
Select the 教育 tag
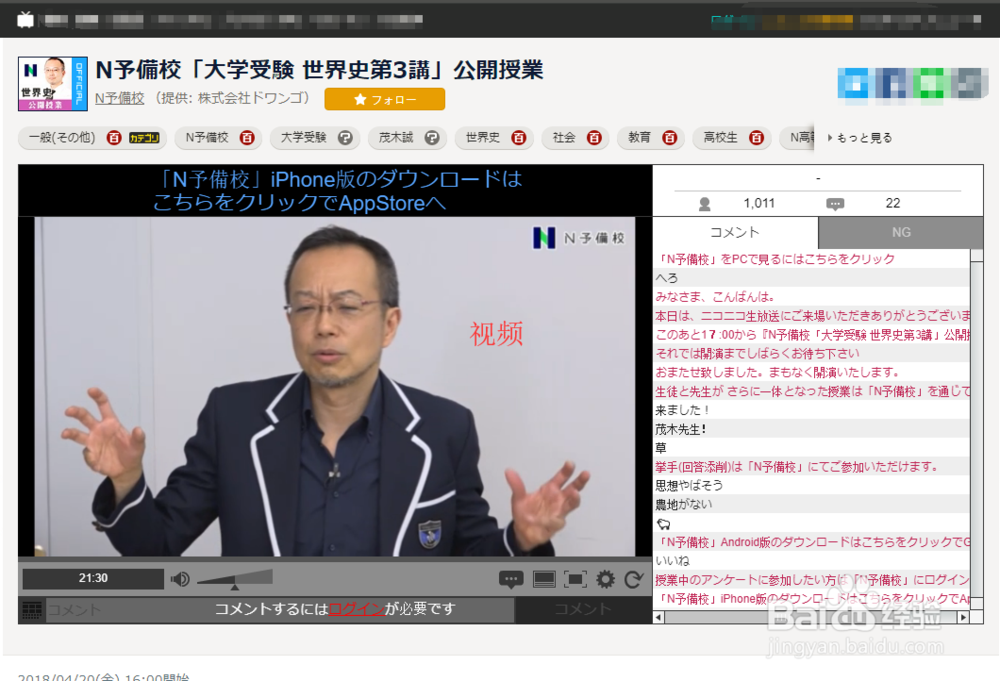click(639, 138)
